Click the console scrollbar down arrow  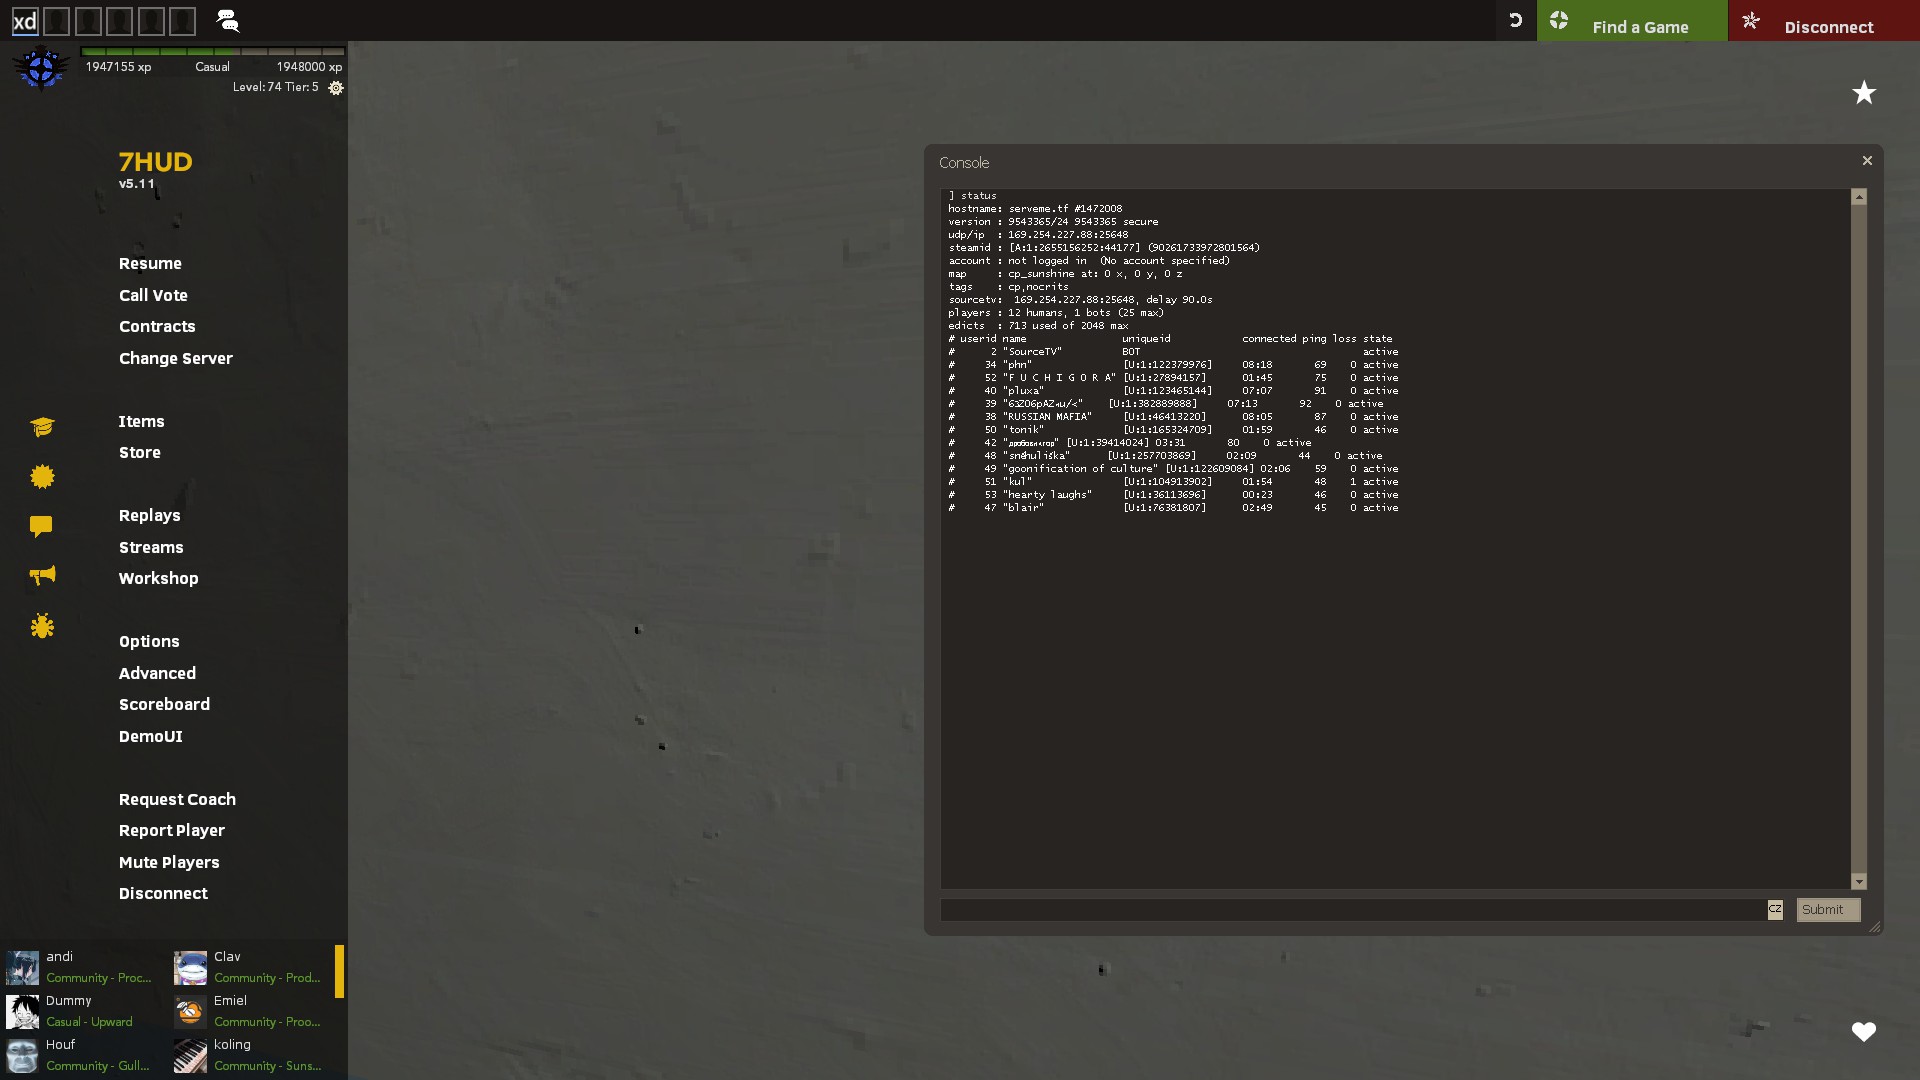coord(1859,881)
